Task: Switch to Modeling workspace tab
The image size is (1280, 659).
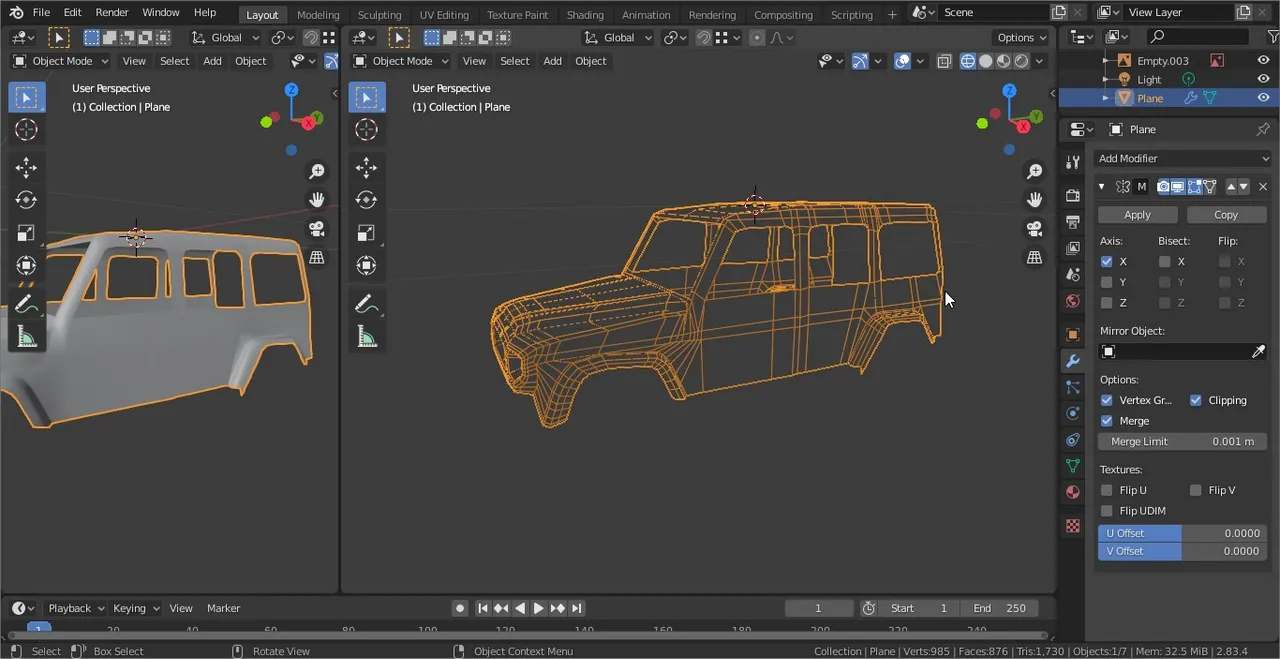Action: 318,15
